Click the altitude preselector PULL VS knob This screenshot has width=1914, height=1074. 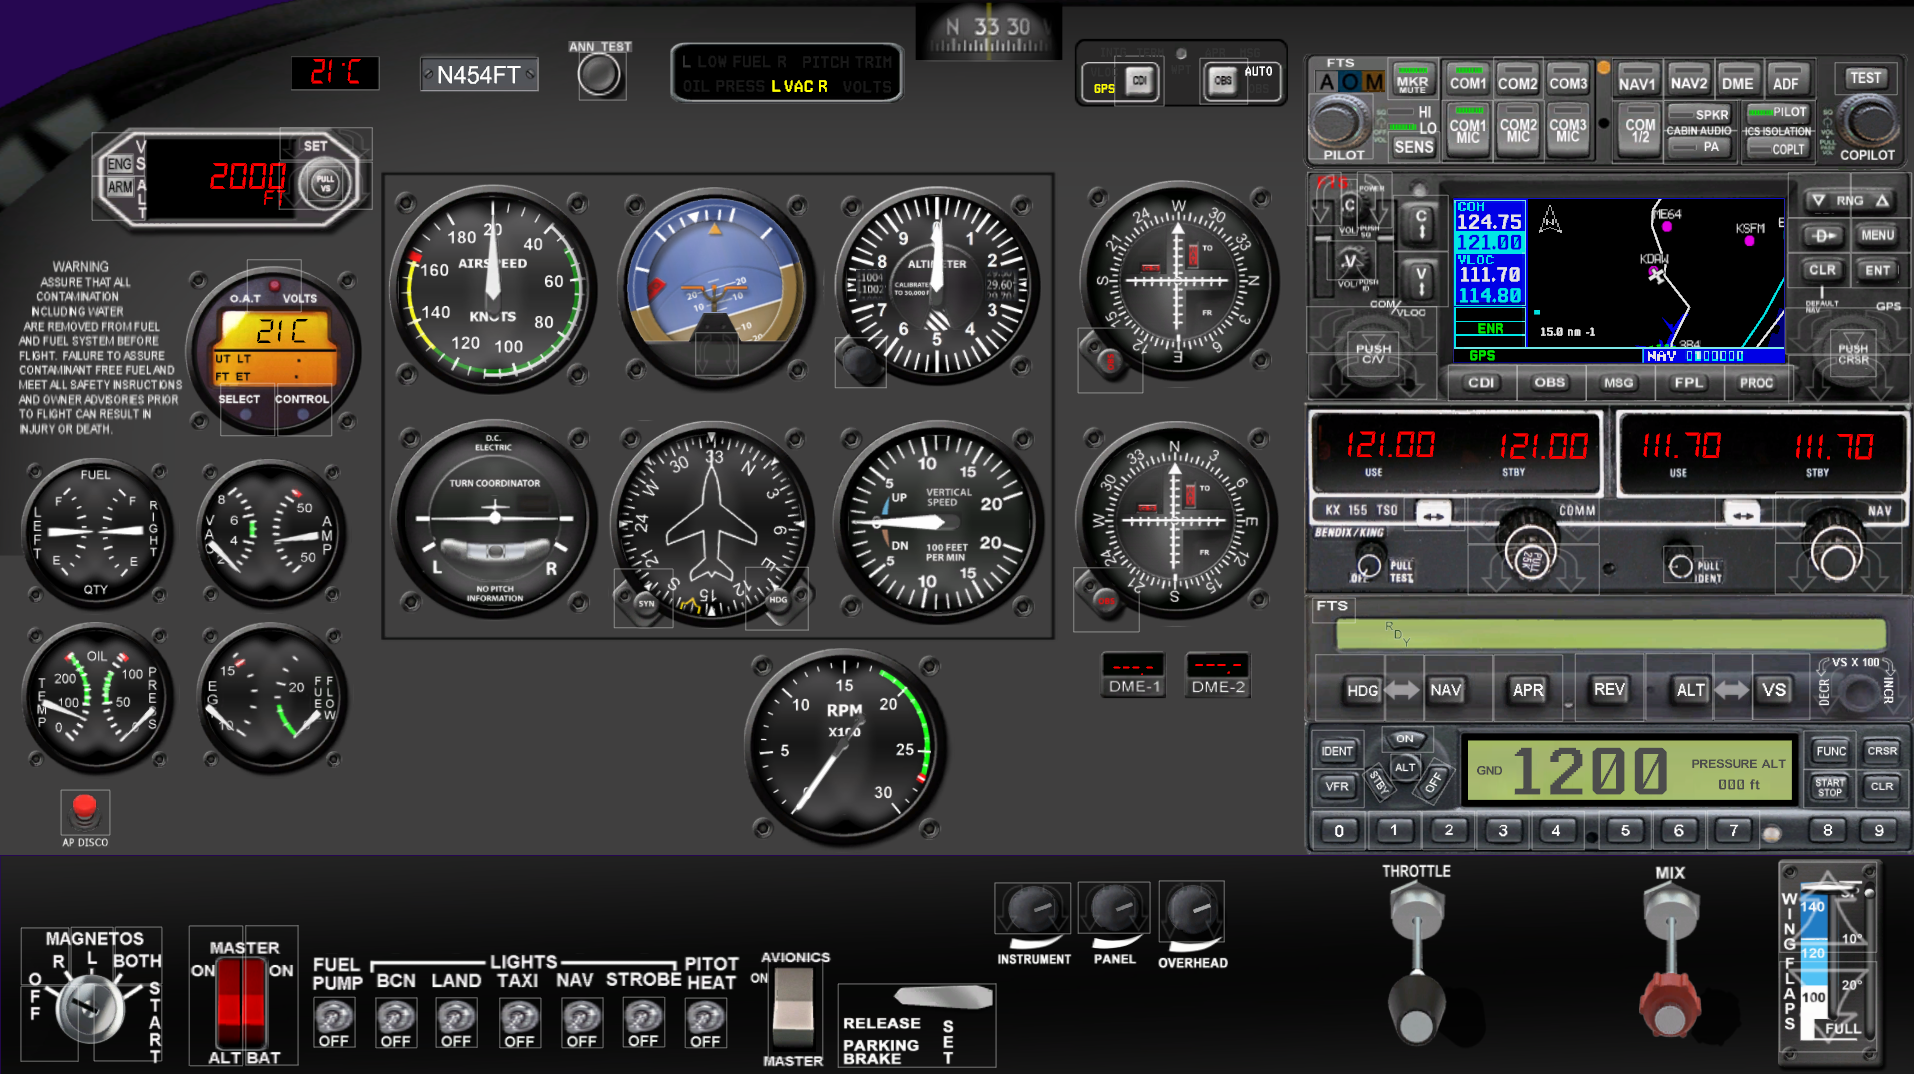(x=325, y=183)
